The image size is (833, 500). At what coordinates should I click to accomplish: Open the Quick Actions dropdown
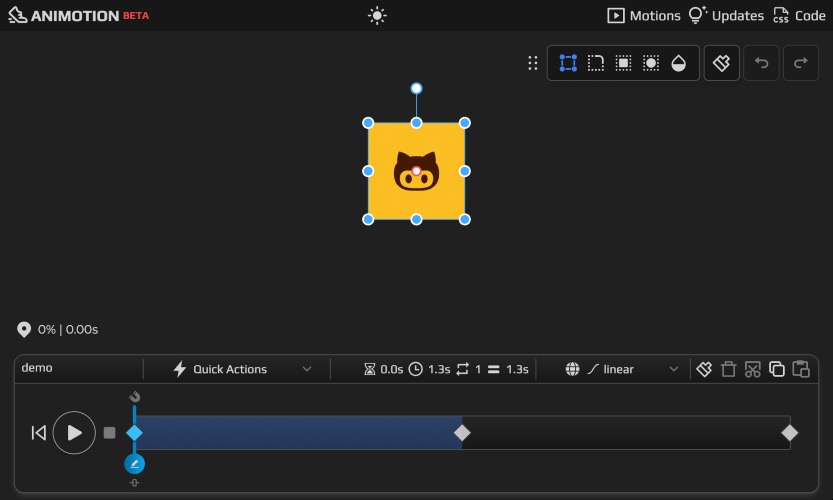click(242, 369)
